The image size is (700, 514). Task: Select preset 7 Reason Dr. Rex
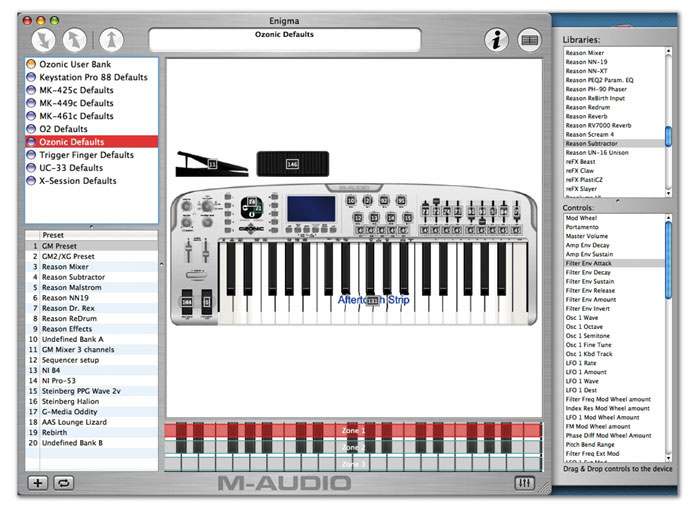coord(92,308)
